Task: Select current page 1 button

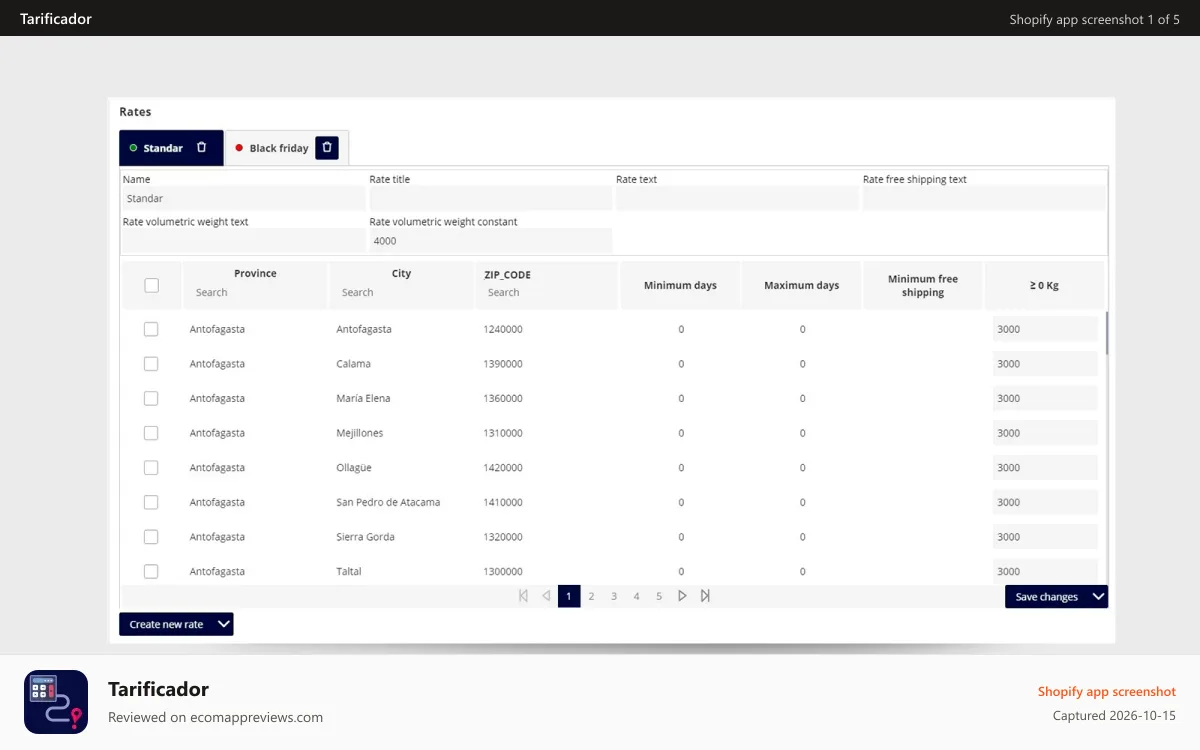Action: click(569, 596)
